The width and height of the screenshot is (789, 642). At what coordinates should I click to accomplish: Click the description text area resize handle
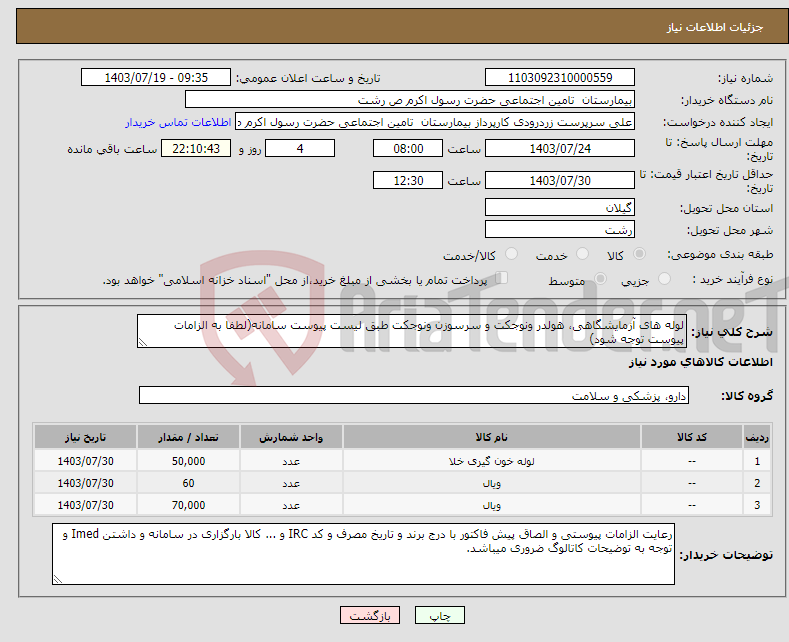point(143,342)
